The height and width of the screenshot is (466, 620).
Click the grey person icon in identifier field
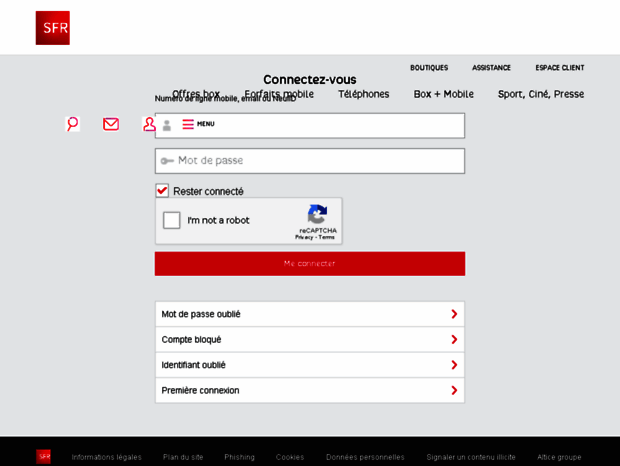point(167,125)
